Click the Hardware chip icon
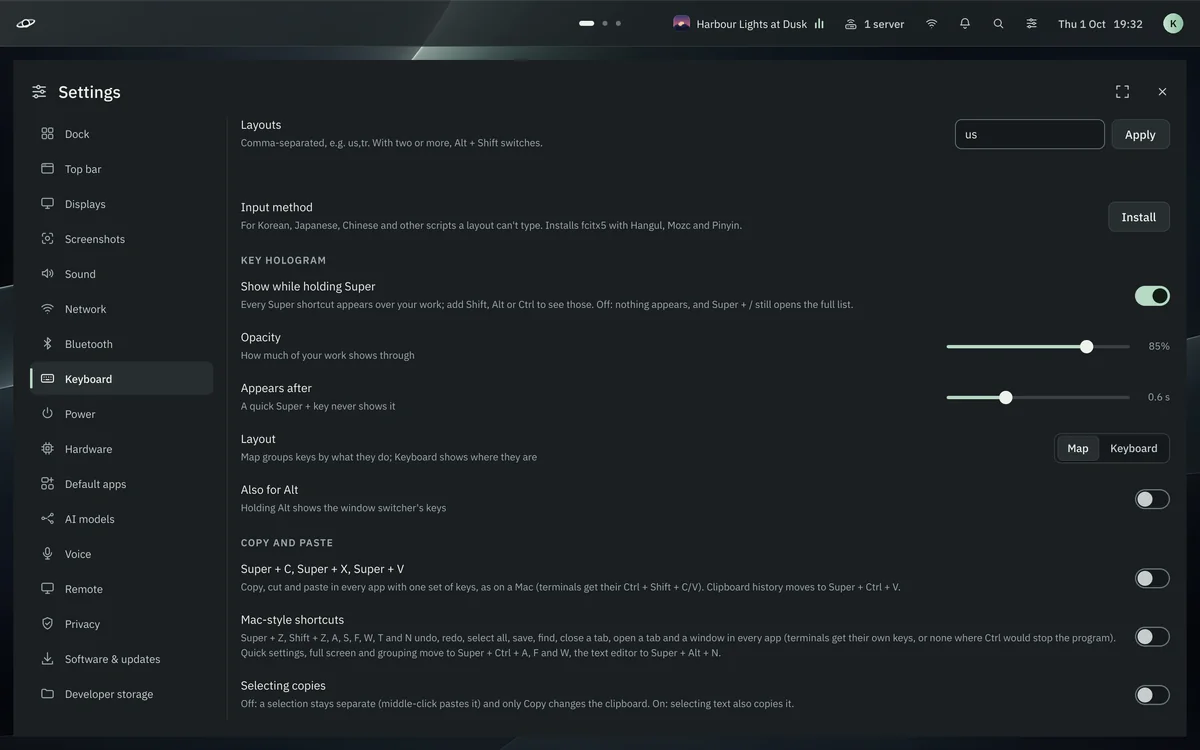This screenshot has height=750, width=1200. [x=47, y=449]
